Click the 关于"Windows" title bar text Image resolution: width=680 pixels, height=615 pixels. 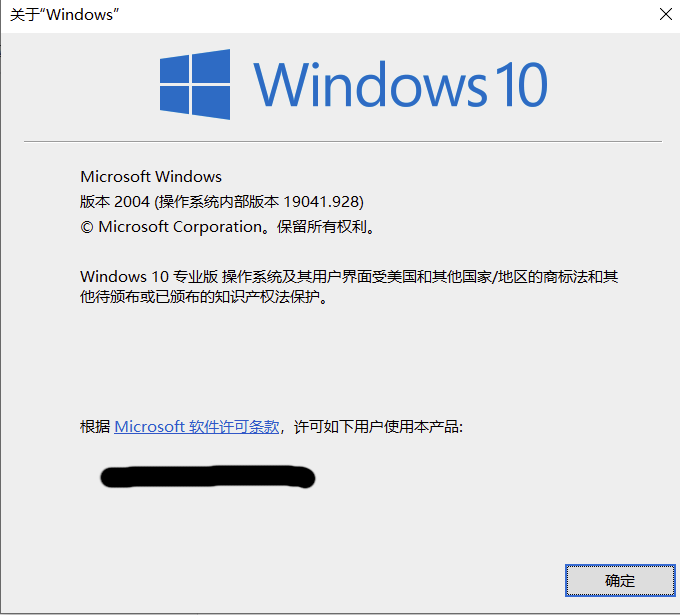(64, 15)
